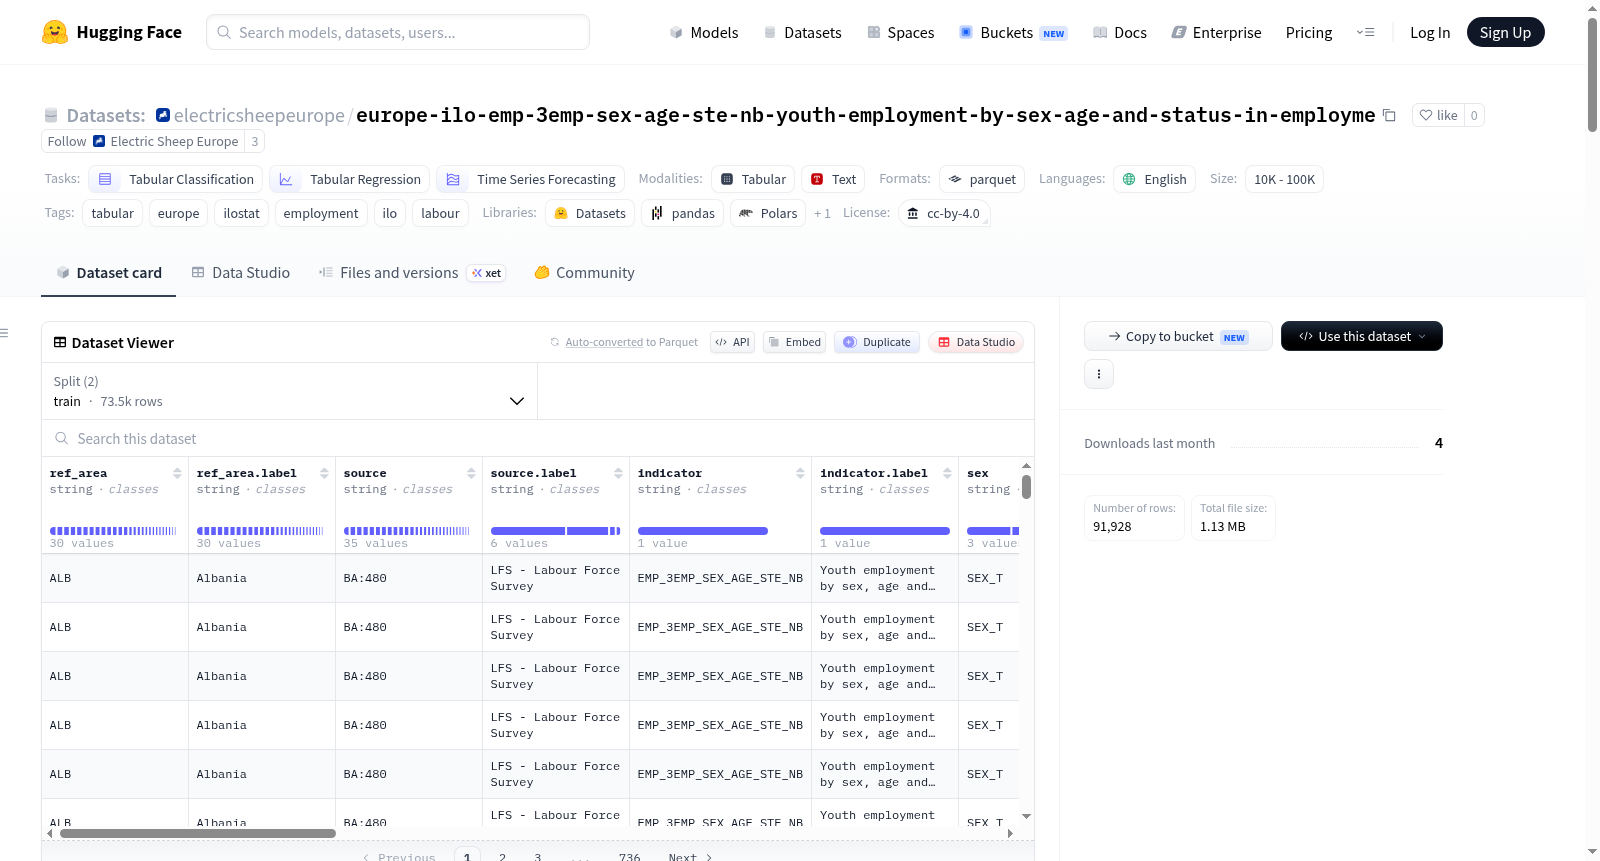The width and height of the screenshot is (1600, 861).
Task: Expand the extra navigation menu icon
Action: click(1365, 32)
